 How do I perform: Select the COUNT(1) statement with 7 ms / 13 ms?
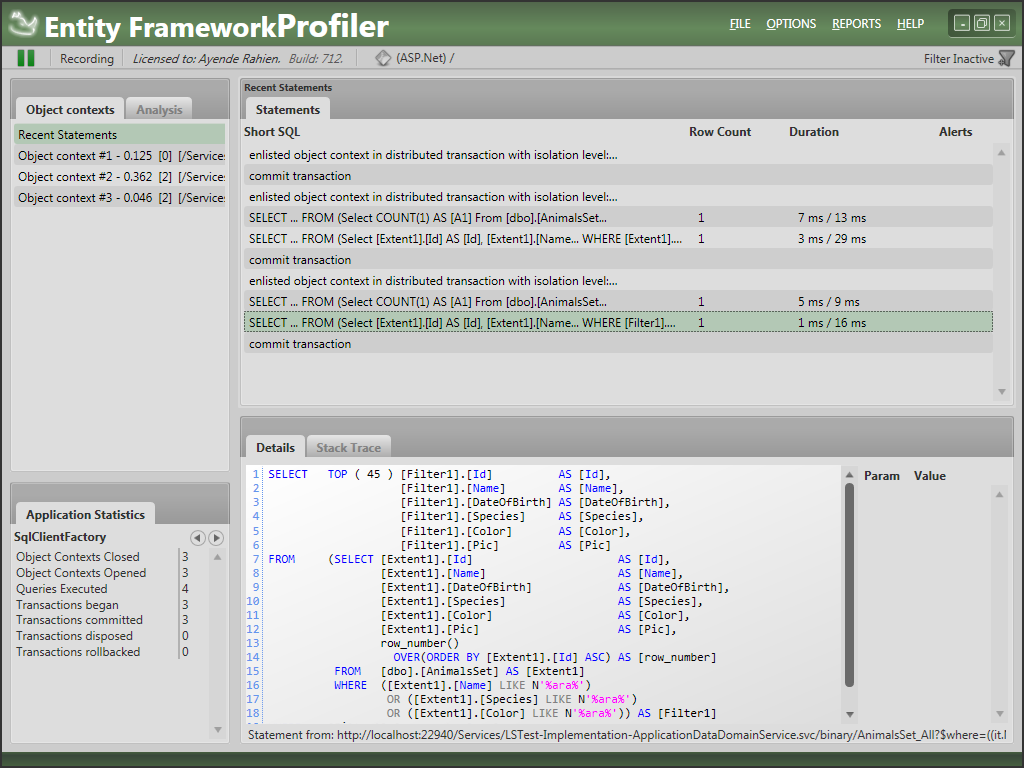618,217
